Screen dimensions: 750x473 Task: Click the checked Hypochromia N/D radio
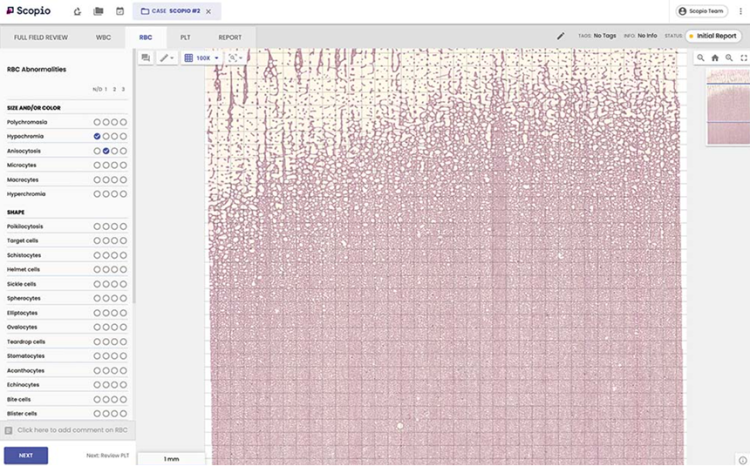[97, 136]
